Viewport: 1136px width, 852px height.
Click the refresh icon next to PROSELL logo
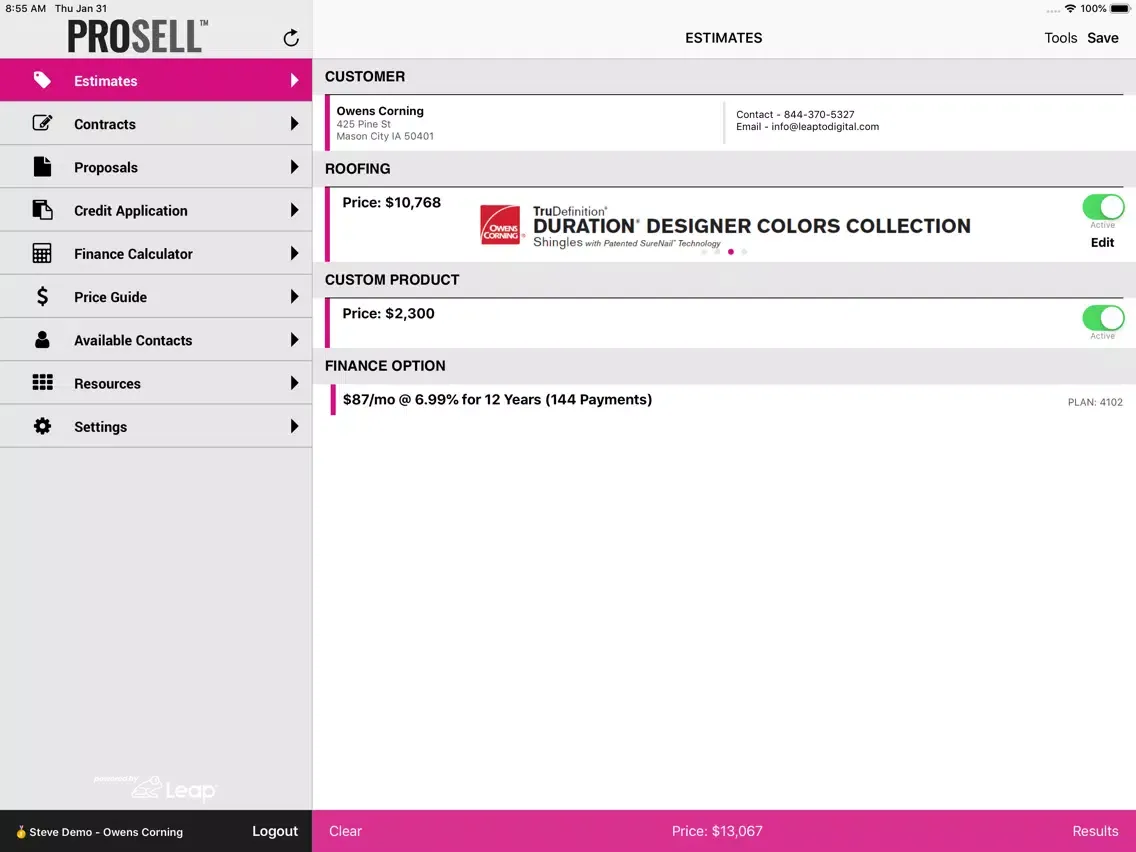point(291,38)
